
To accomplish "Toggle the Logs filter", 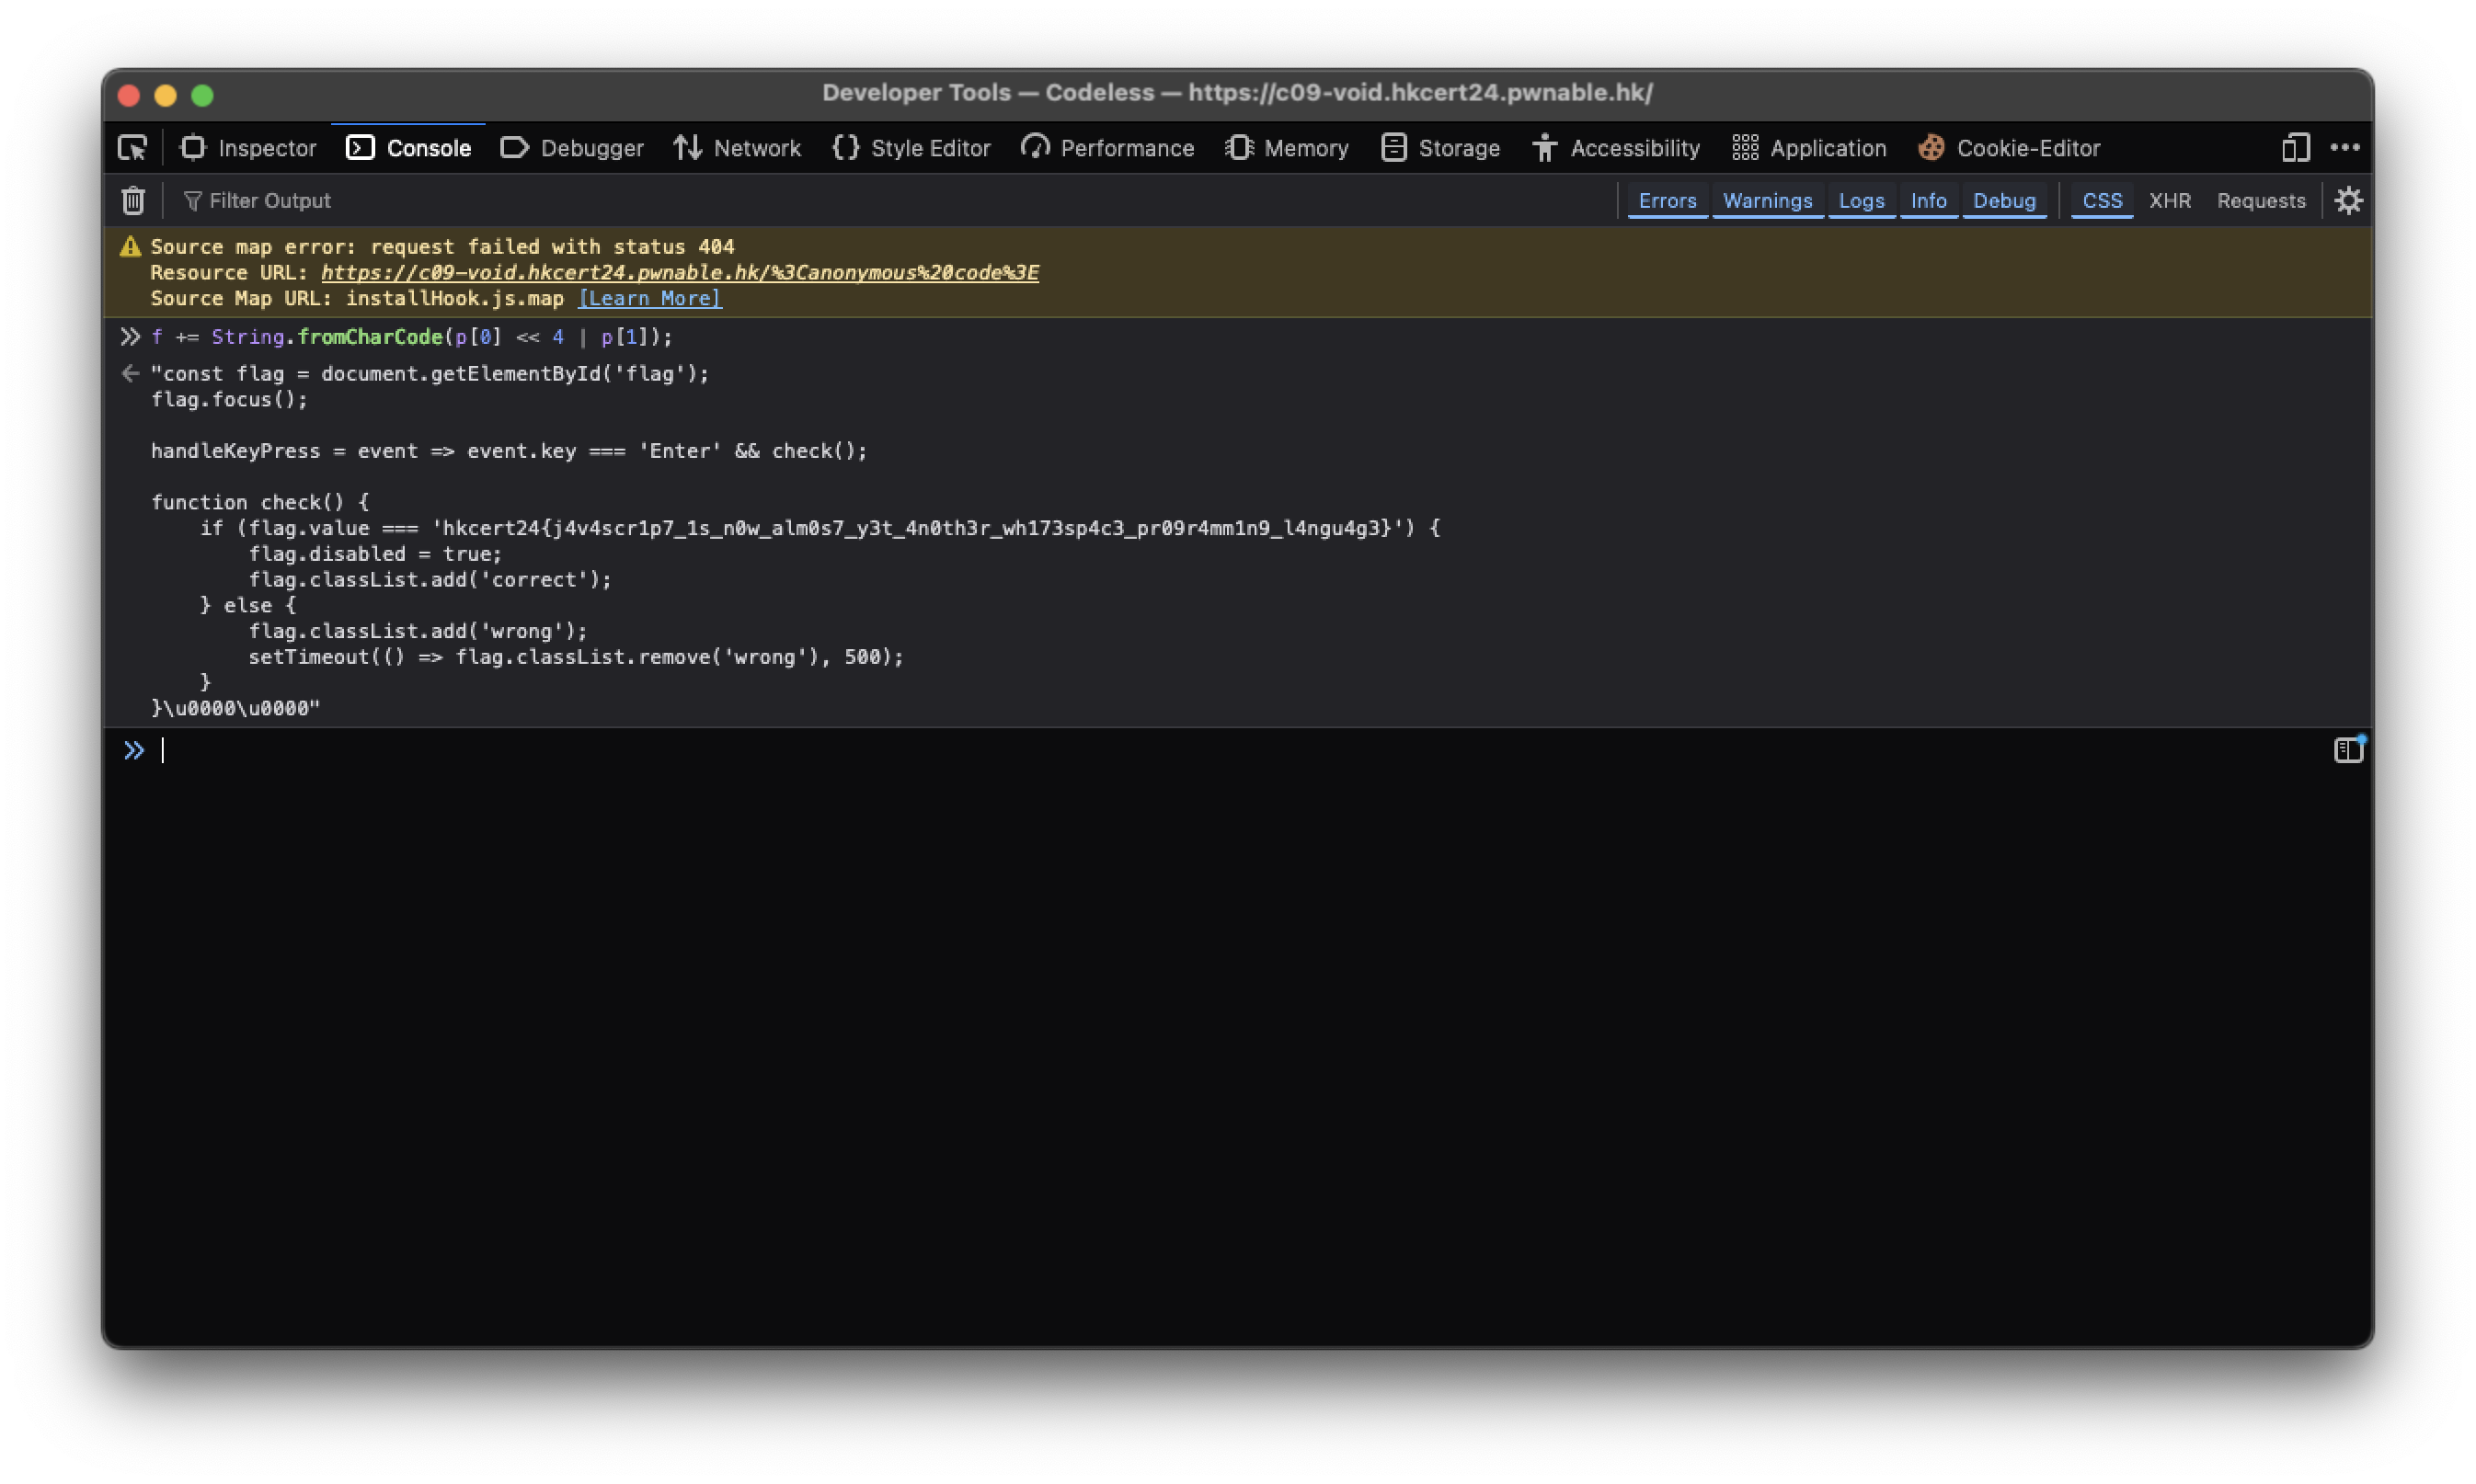I will point(1861,201).
